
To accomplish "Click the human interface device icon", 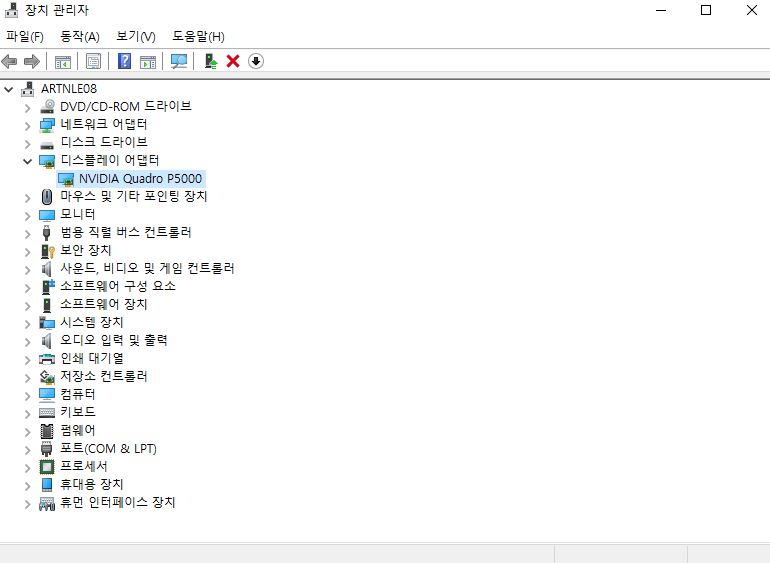I will [x=47, y=504].
